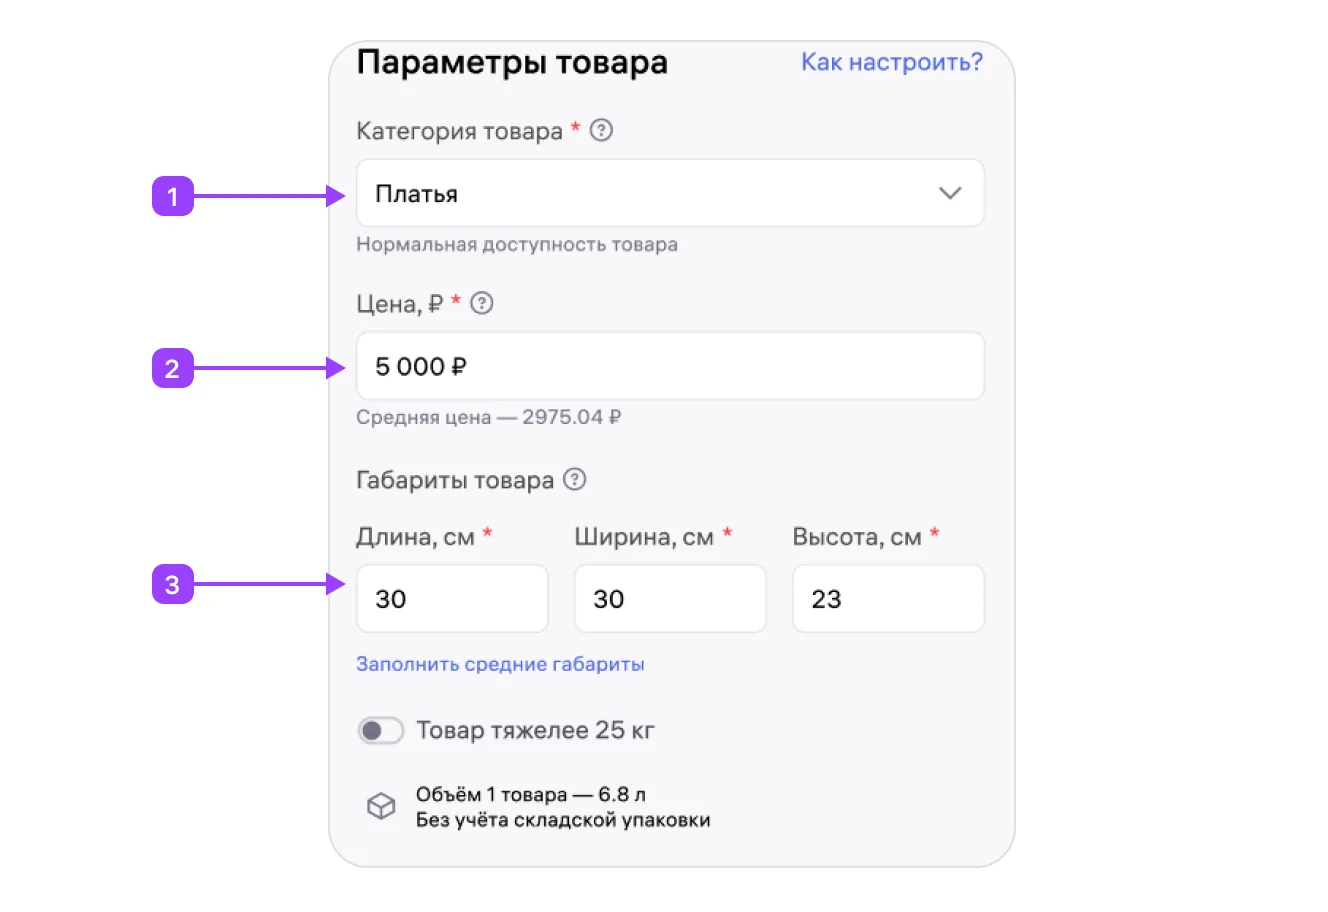Click the purple badge numbered 1
This screenshot has width=1328, height=912.
[172, 196]
